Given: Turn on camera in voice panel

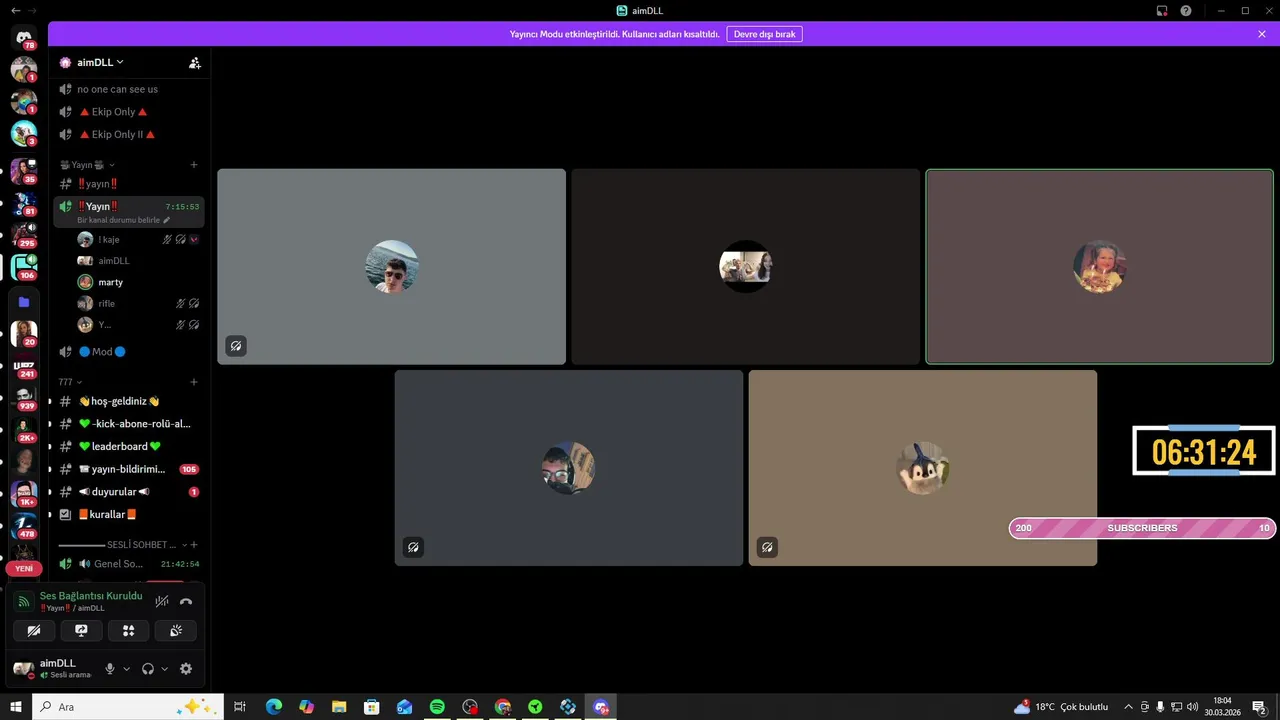Looking at the screenshot, I should pyautogui.click(x=34, y=631).
